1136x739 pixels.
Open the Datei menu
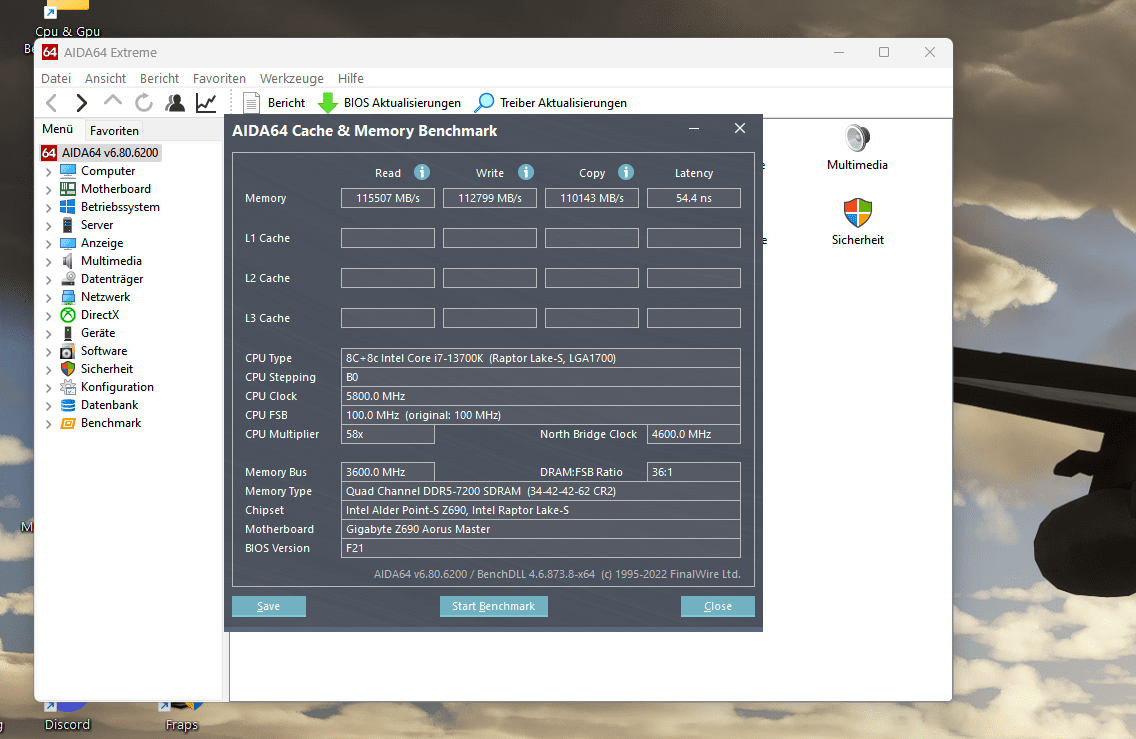point(56,78)
